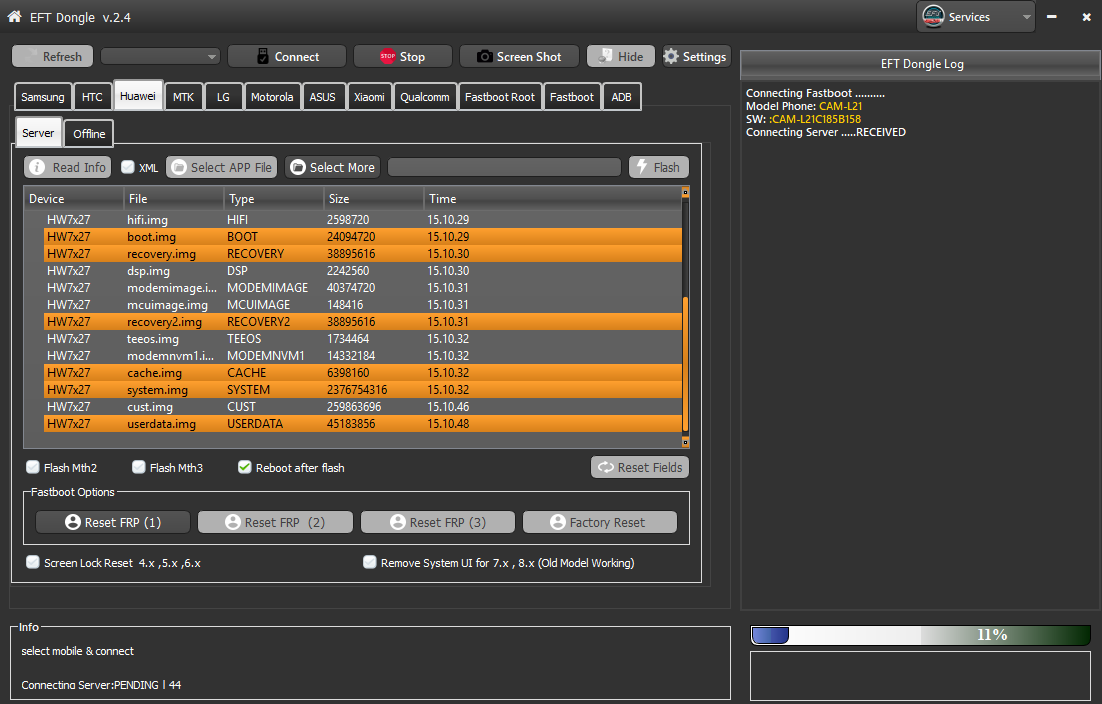The height and width of the screenshot is (704, 1102).
Task: Select the teeos.img row
Action: point(363,339)
